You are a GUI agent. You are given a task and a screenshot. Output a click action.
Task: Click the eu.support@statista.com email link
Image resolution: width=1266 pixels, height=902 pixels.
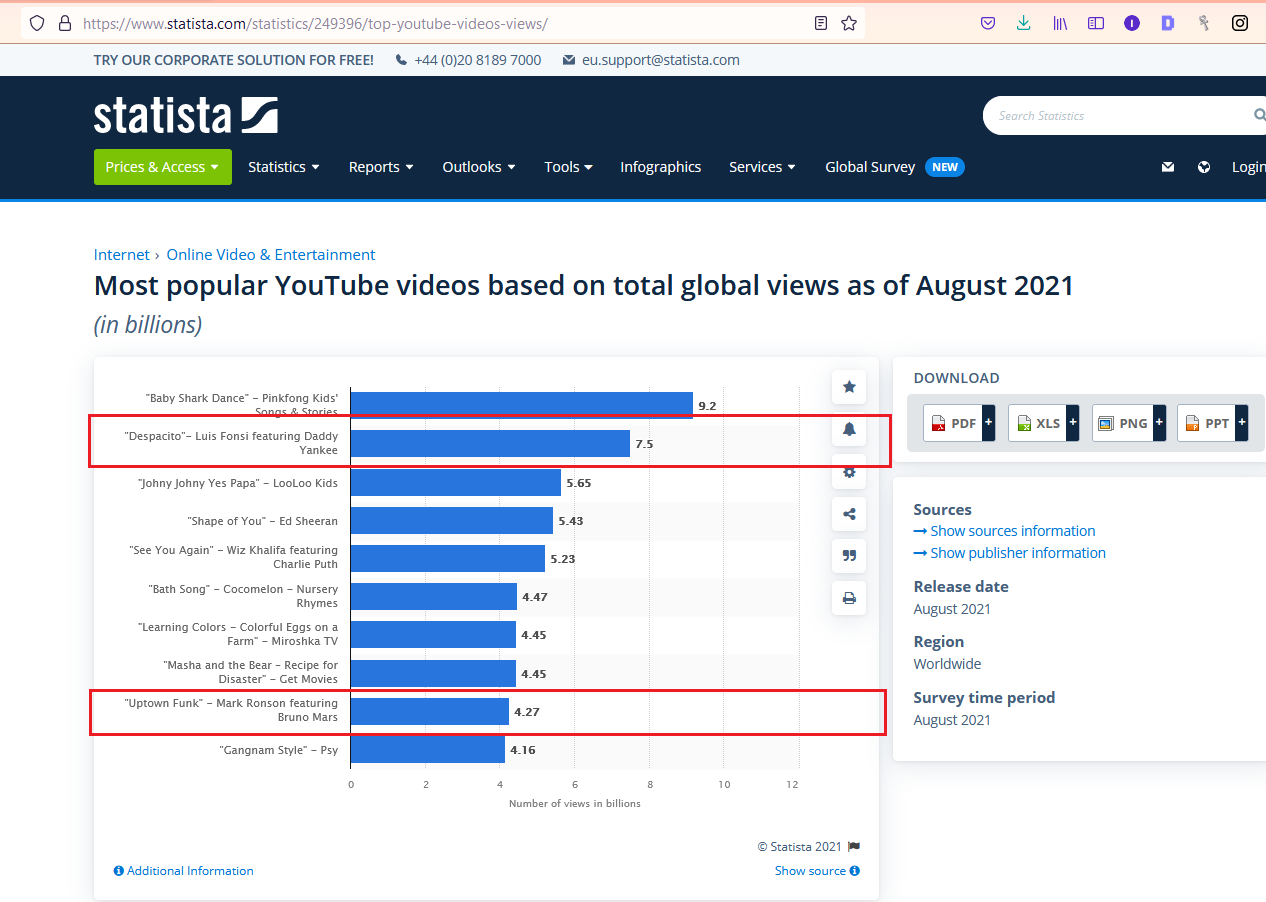pyautogui.click(x=651, y=60)
